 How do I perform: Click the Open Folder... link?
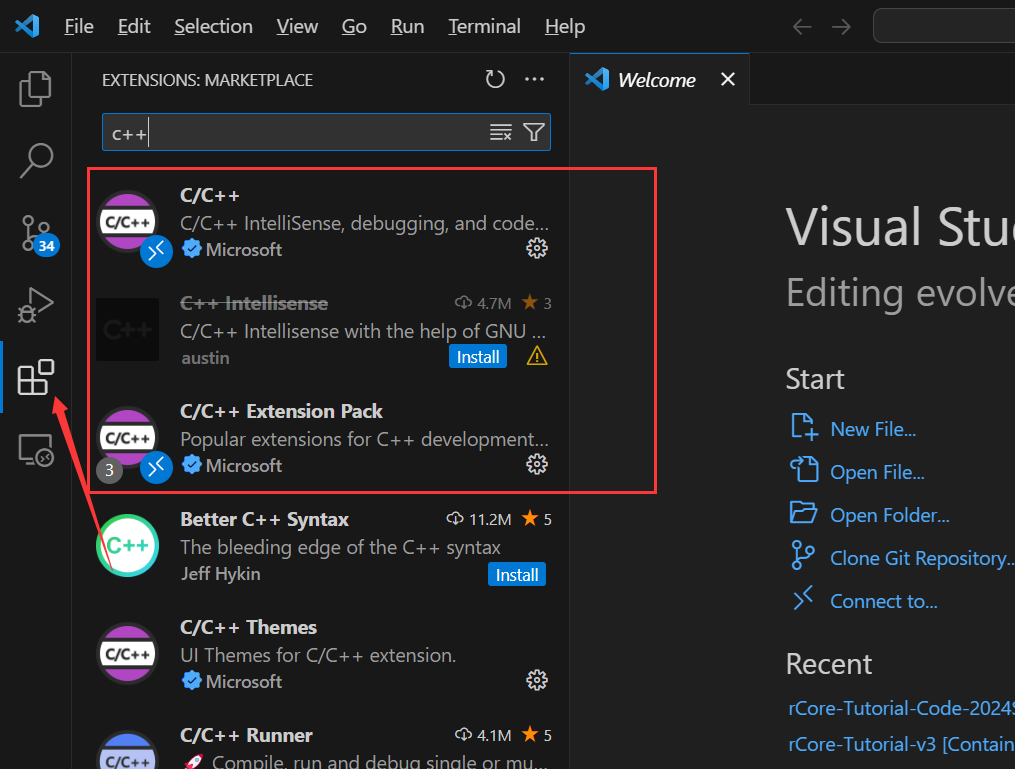tap(889, 515)
